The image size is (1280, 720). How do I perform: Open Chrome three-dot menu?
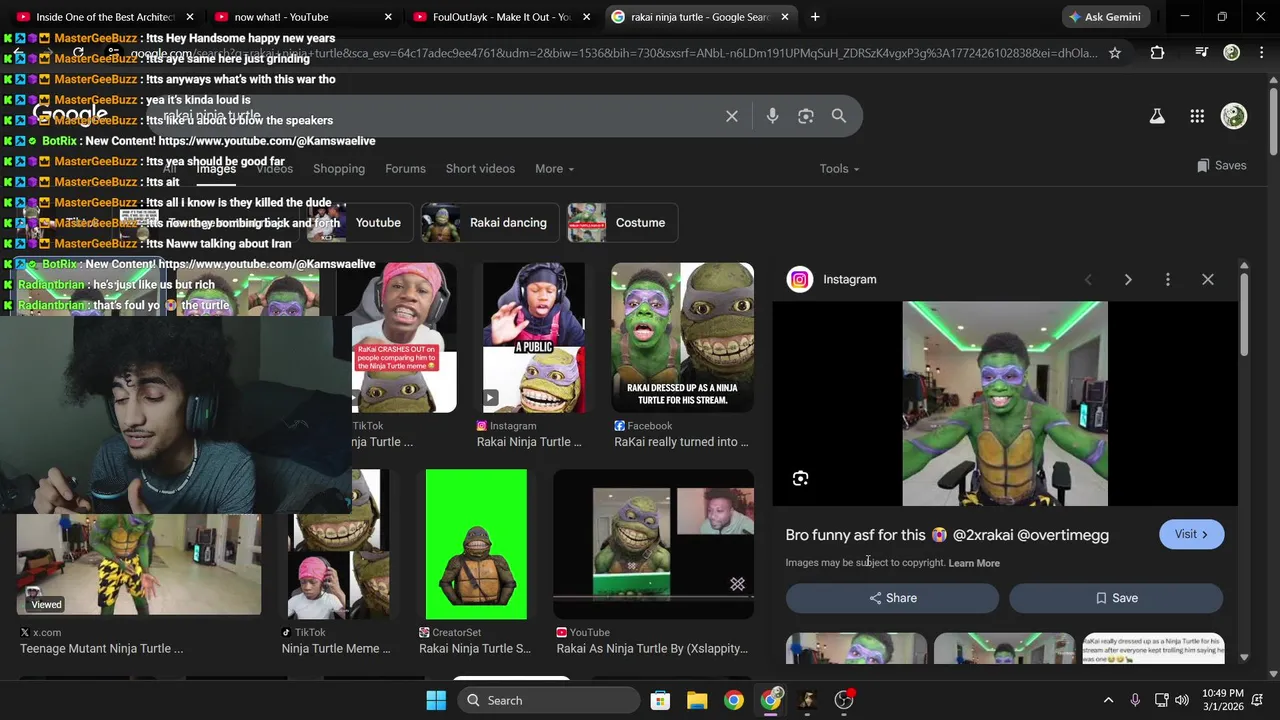coord(1262,53)
